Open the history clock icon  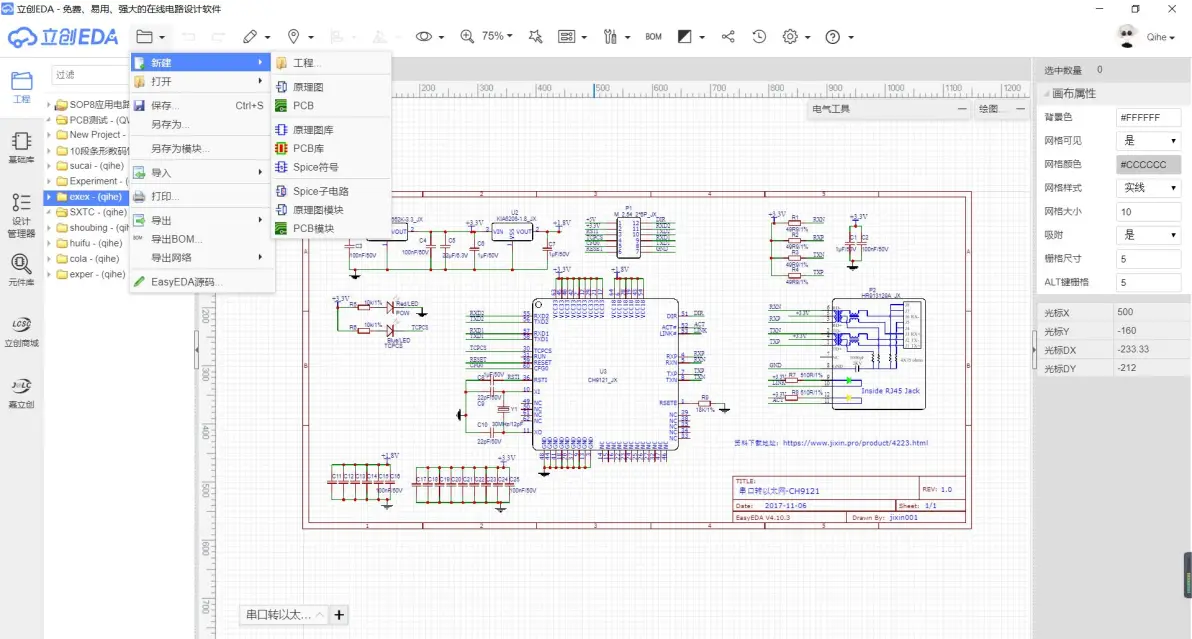pos(759,36)
